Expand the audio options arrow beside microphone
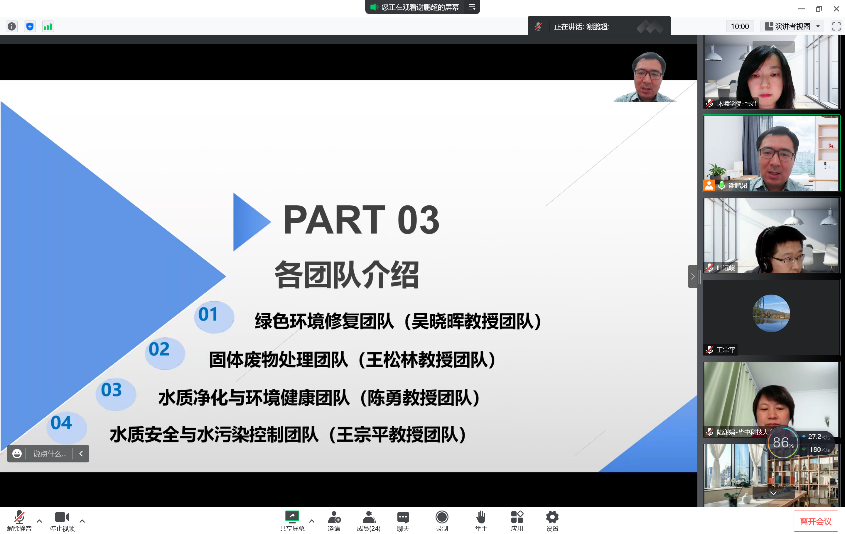 coord(39,520)
